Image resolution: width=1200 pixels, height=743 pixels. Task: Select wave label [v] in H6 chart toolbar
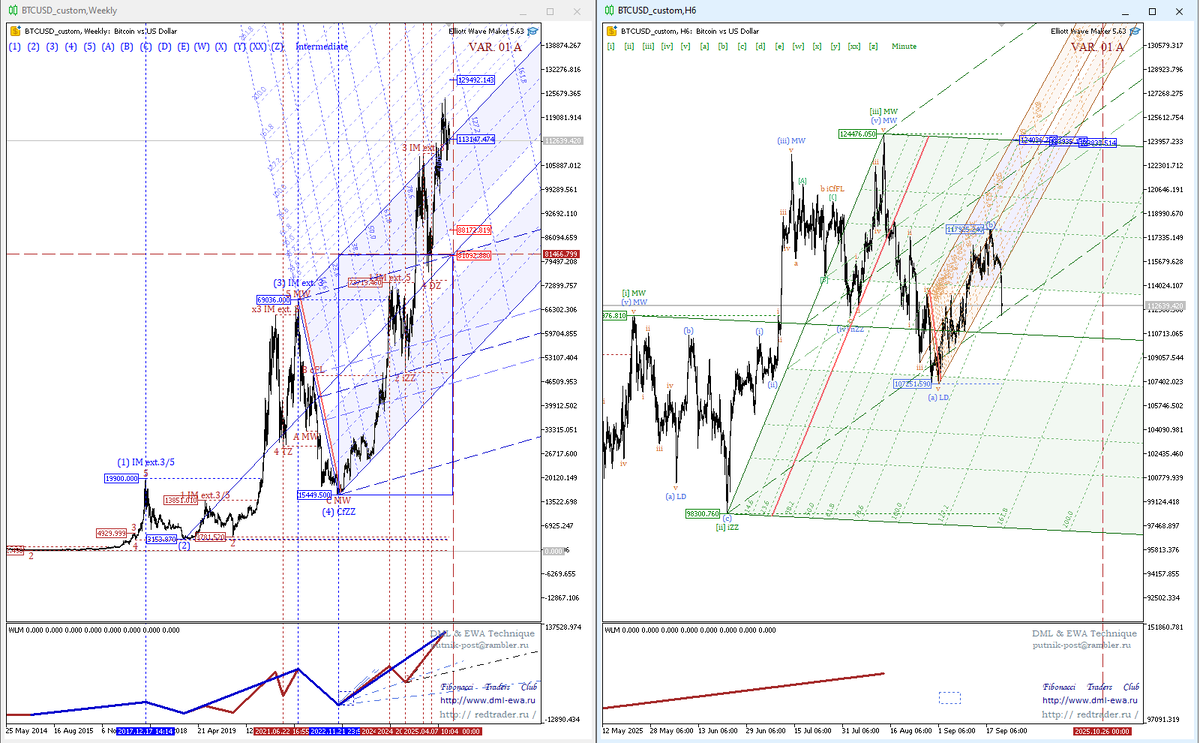pyautogui.click(x=685, y=46)
